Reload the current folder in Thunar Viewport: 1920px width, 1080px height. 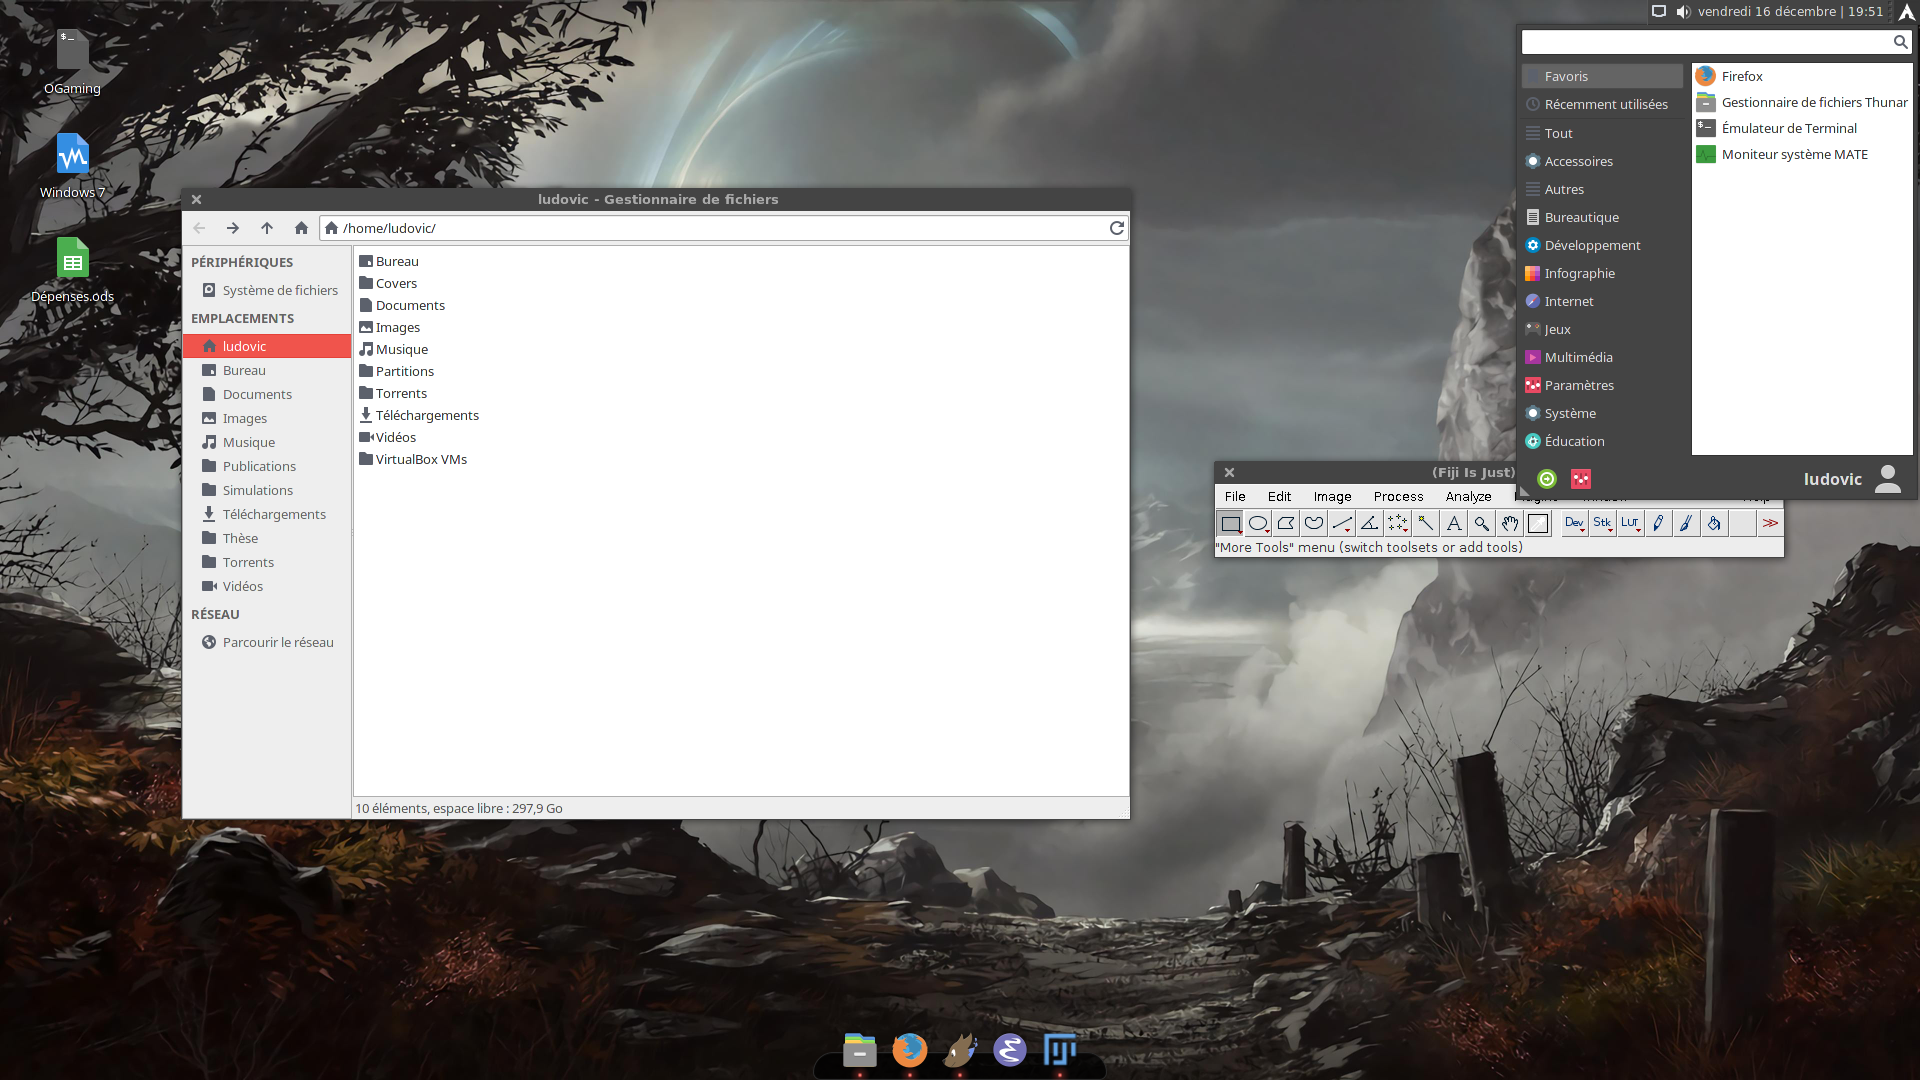click(1117, 228)
